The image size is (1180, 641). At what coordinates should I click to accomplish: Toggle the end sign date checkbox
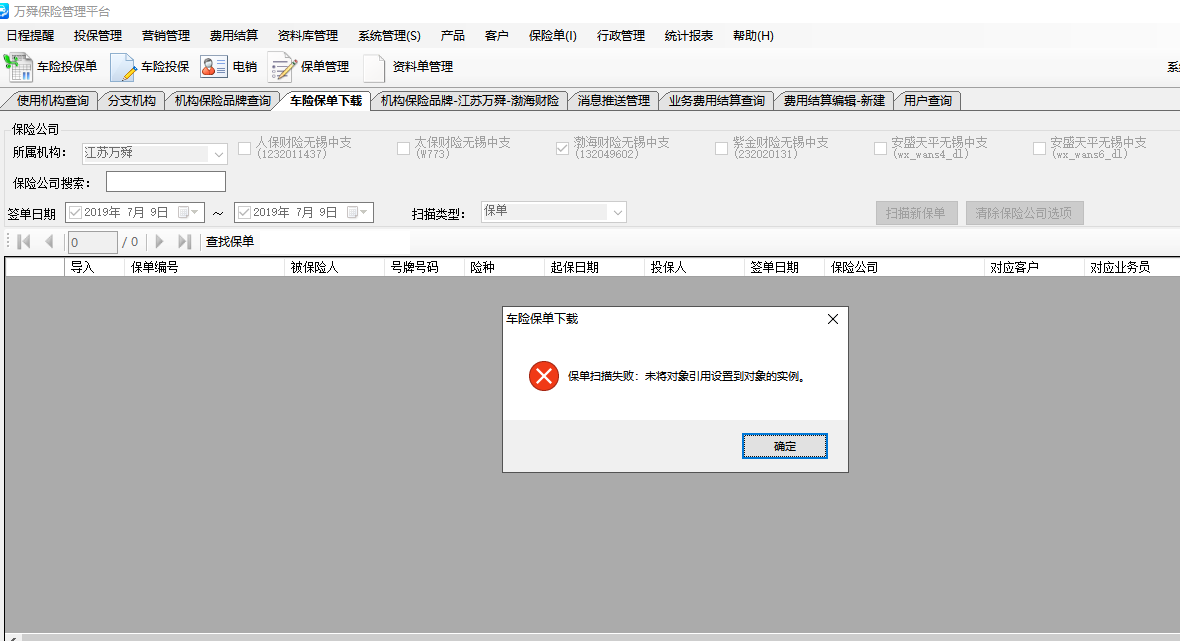coord(244,213)
